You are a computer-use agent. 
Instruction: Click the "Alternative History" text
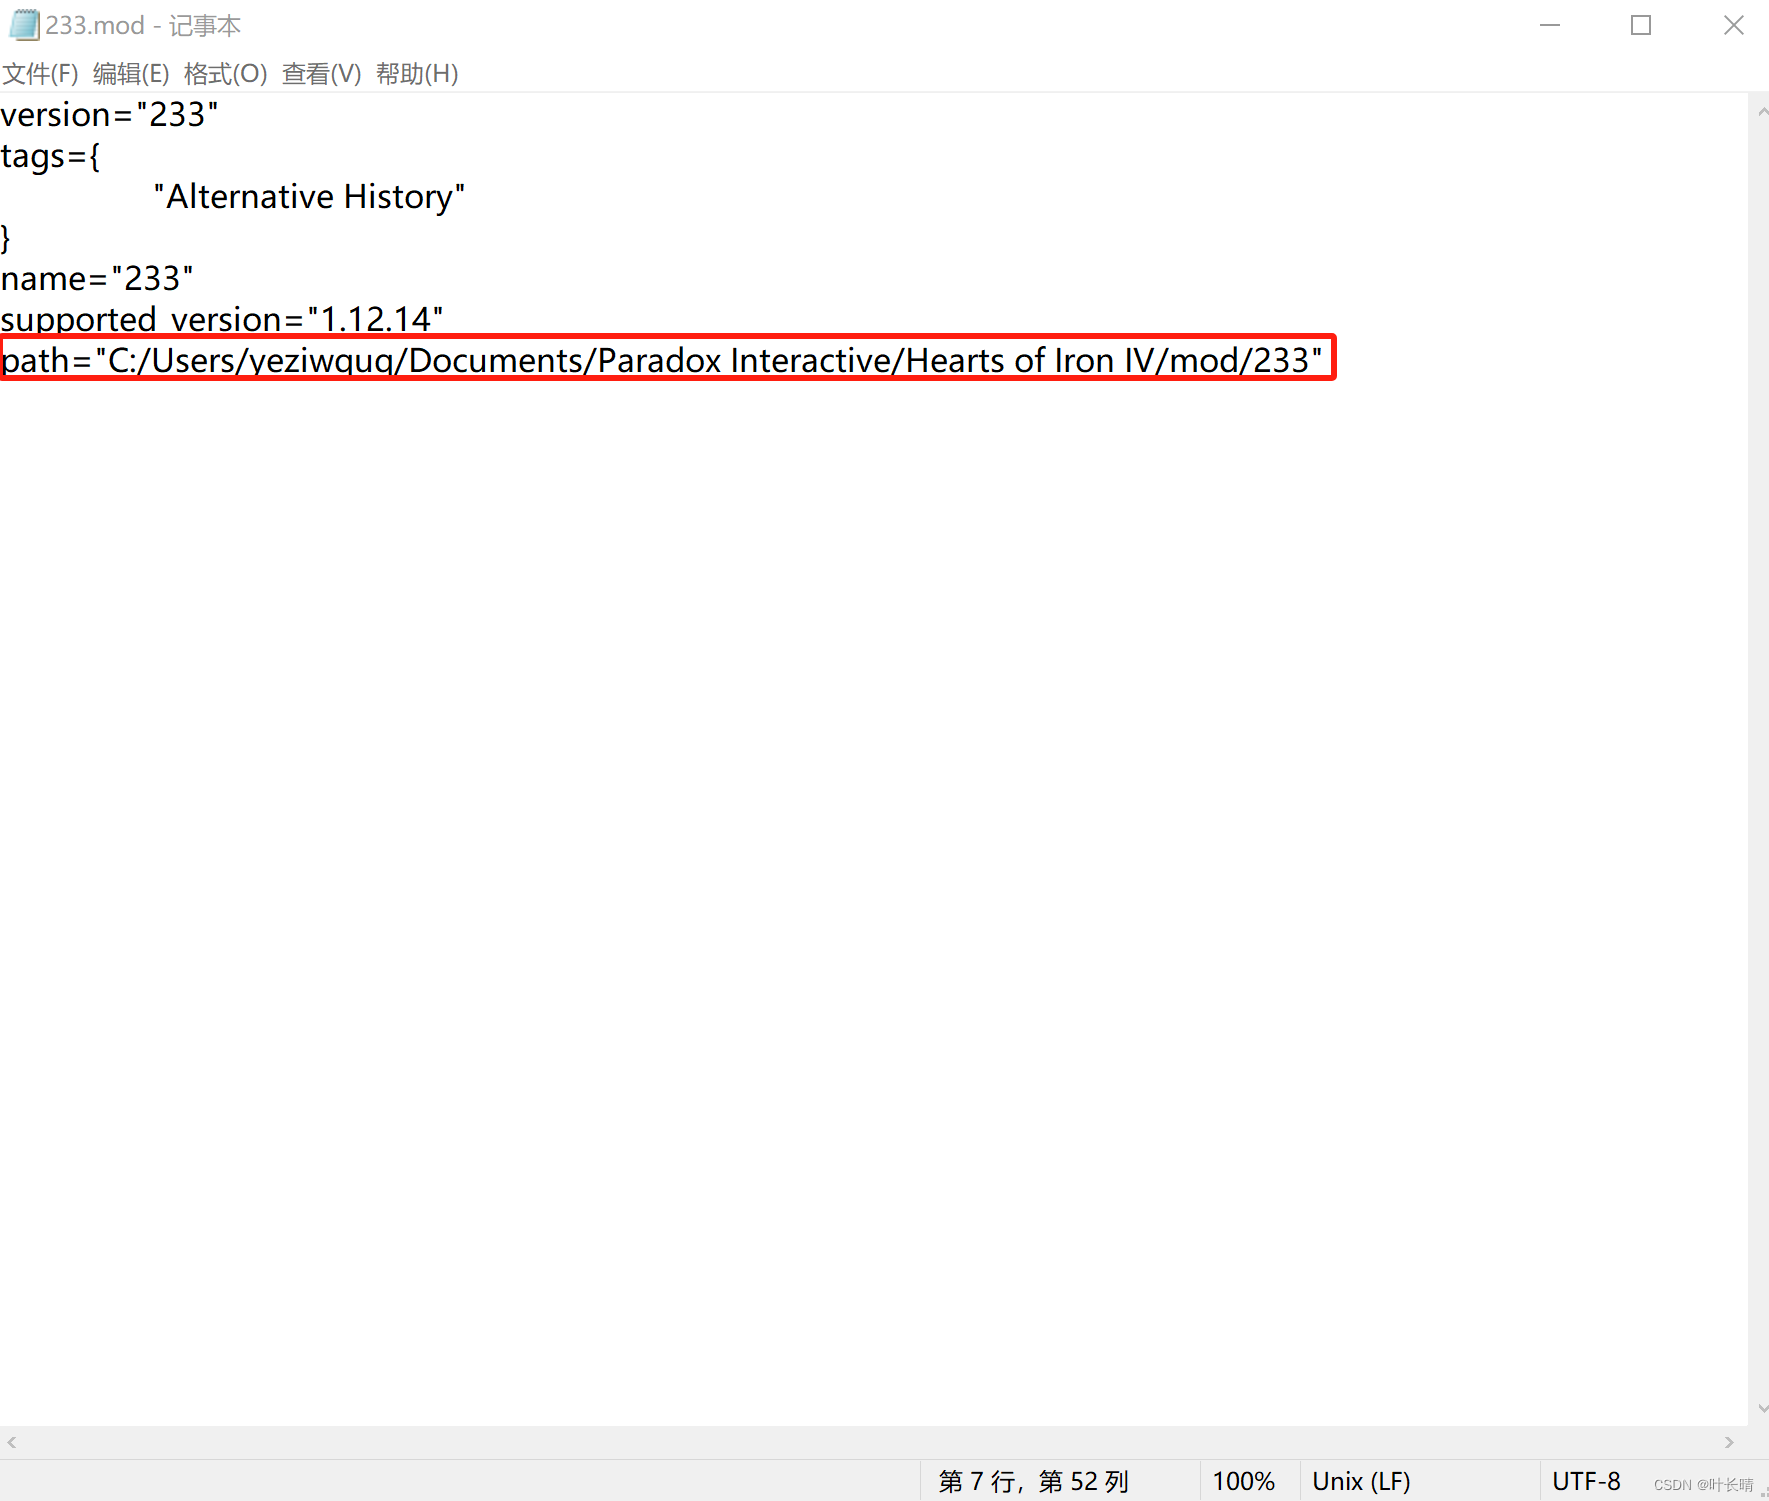[309, 197]
